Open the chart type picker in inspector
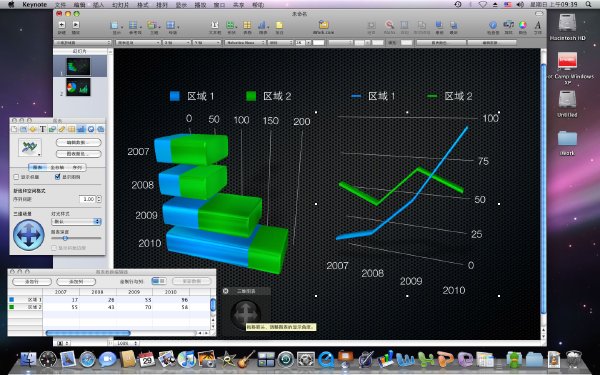Image resolution: width=600 pixels, height=375 pixels. [x=30, y=147]
